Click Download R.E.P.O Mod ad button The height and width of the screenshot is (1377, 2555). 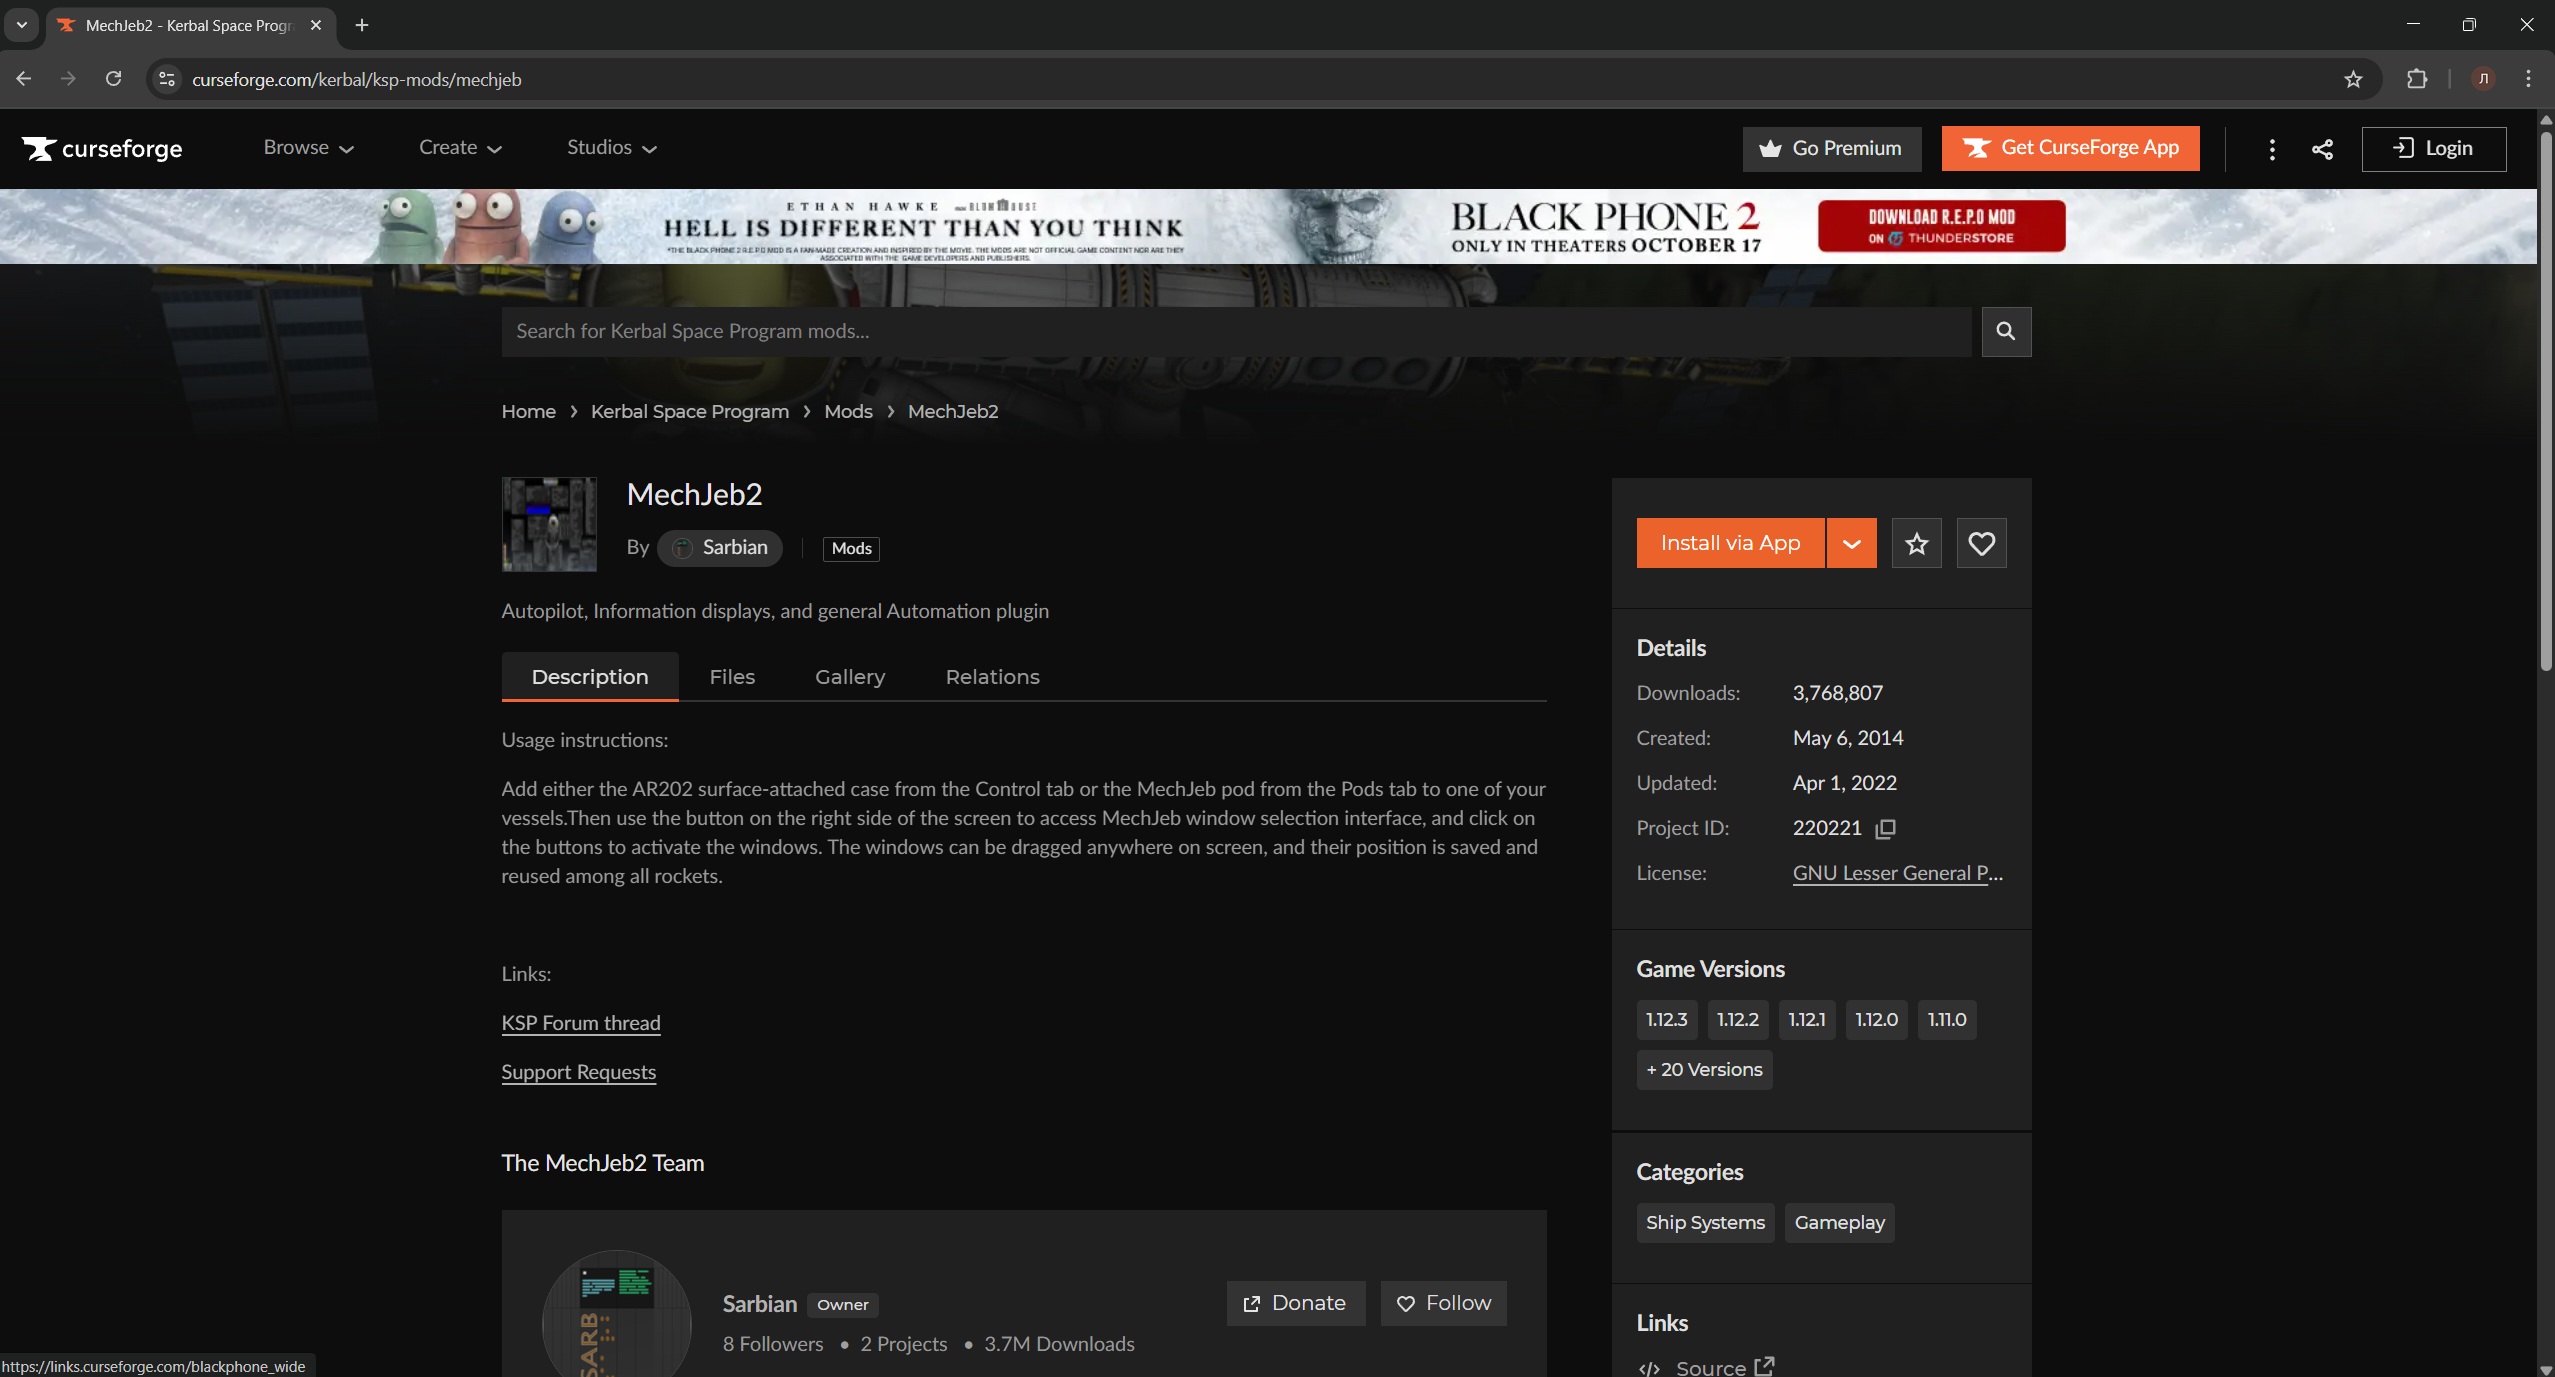pyautogui.click(x=1941, y=226)
